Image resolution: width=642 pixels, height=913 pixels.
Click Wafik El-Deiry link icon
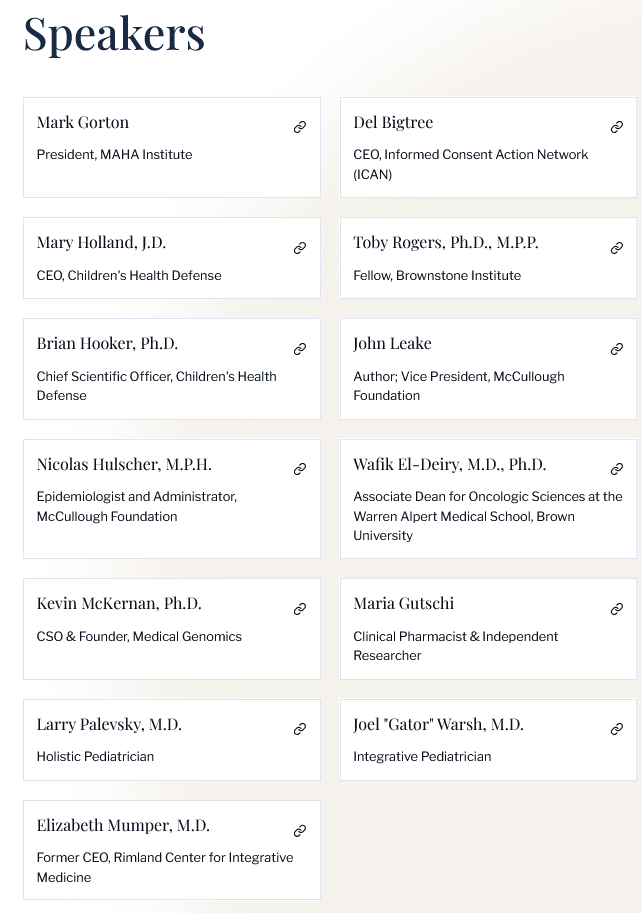[x=616, y=469]
